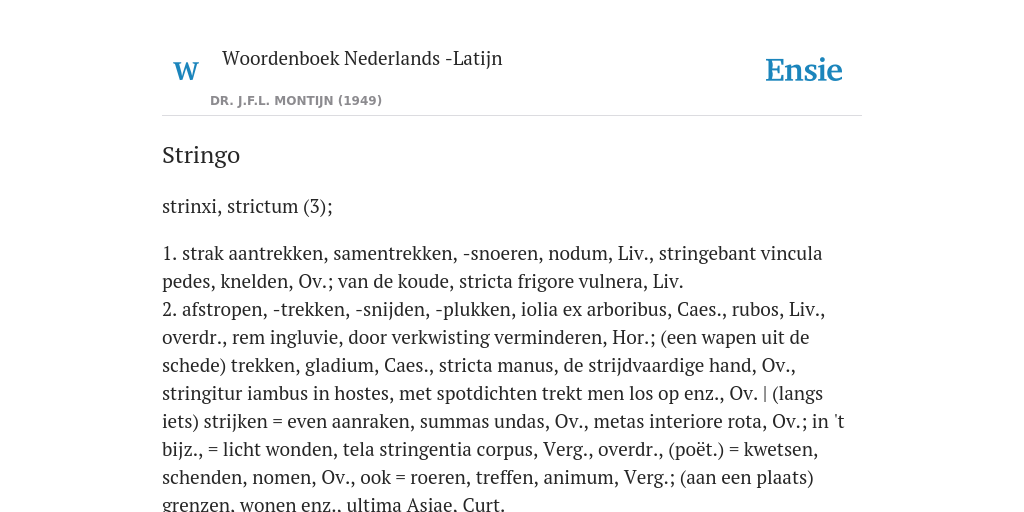Open the Ensie logo link
The height and width of the screenshot is (512, 1024).
804,71
